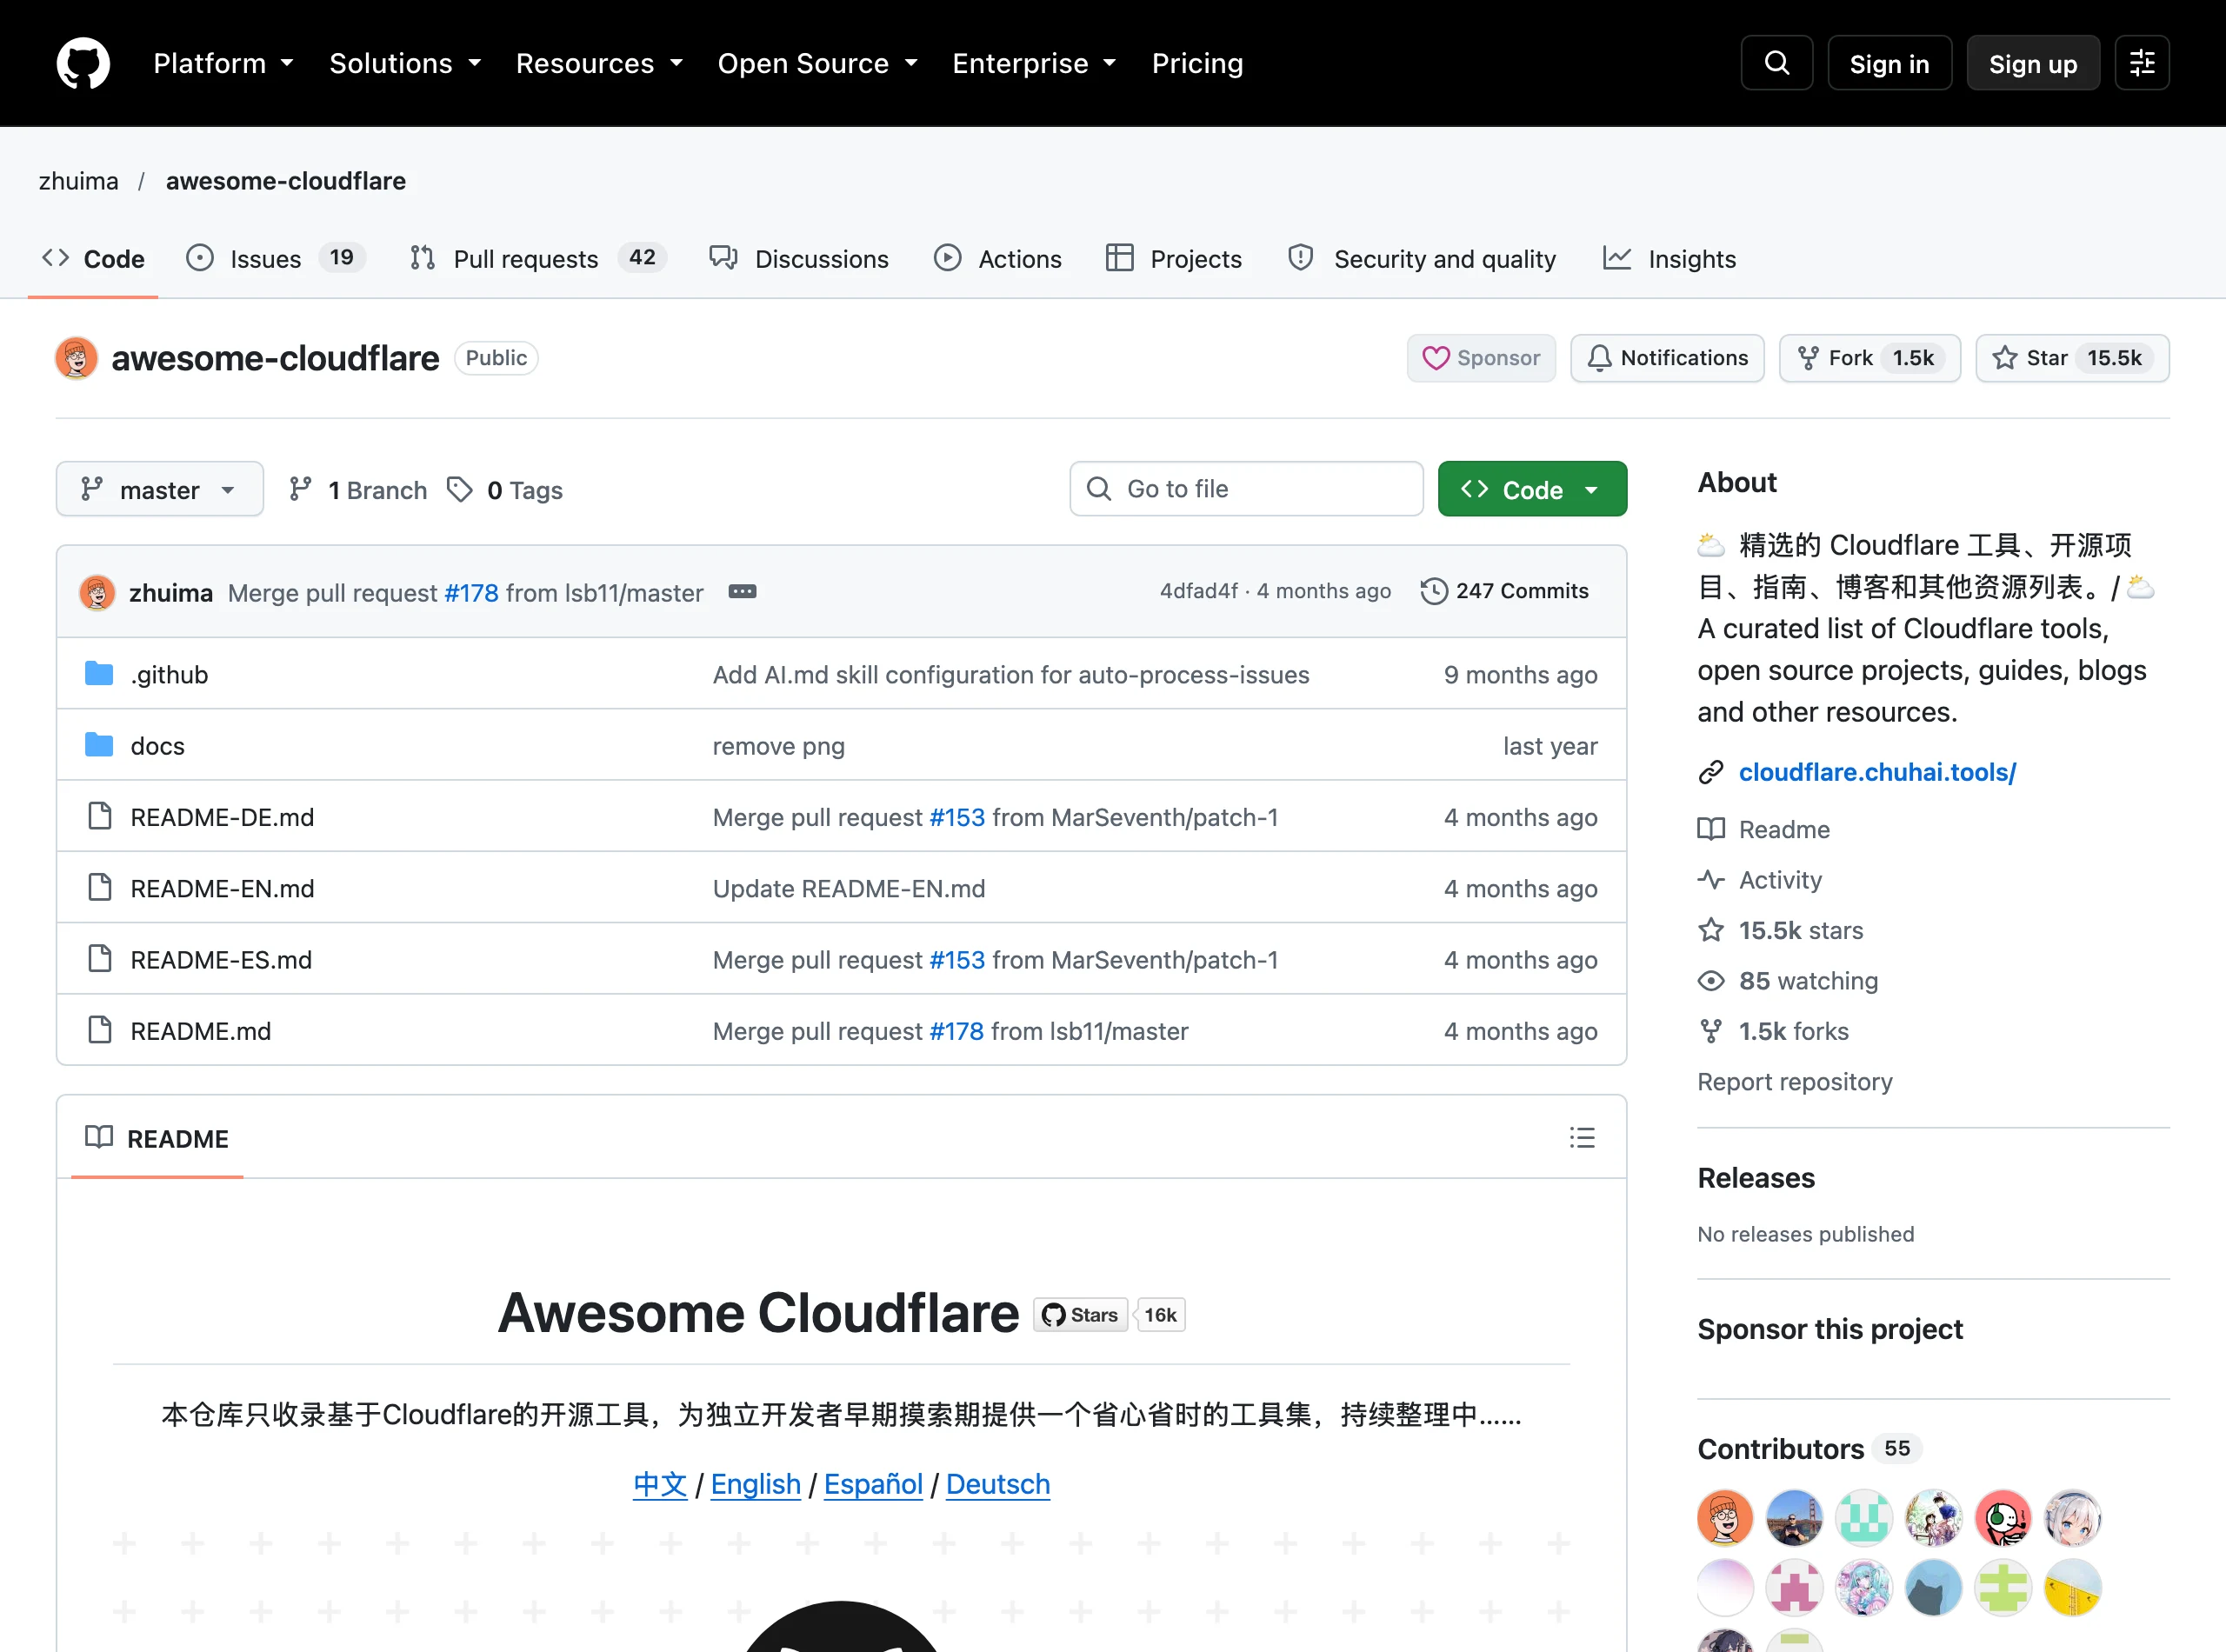Viewport: 2226px width, 1652px height.
Task: Open the appearance settings sliders icon
Action: click(x=2141, y=63)
